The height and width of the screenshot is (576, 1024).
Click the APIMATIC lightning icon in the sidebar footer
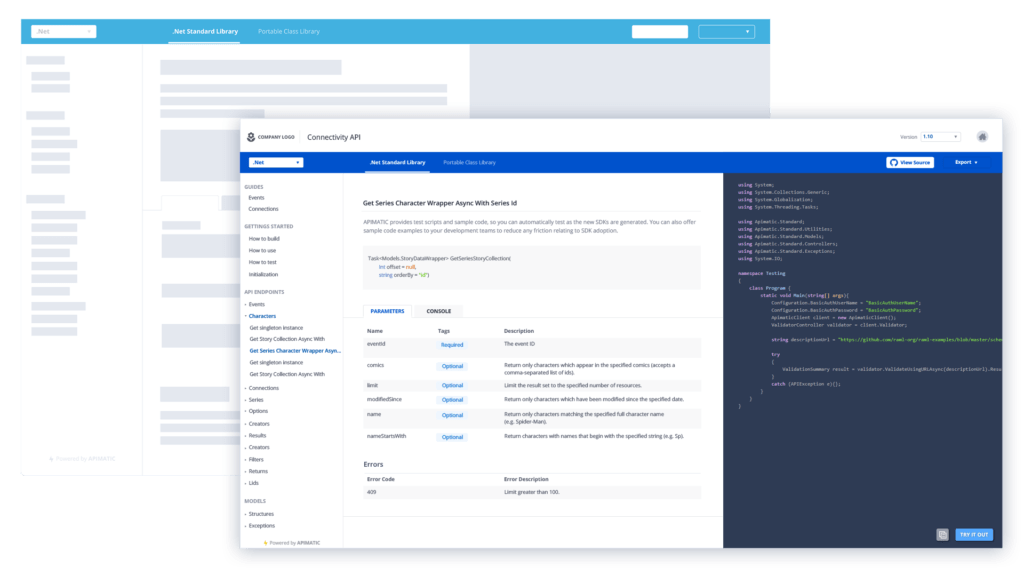point(264,543)
